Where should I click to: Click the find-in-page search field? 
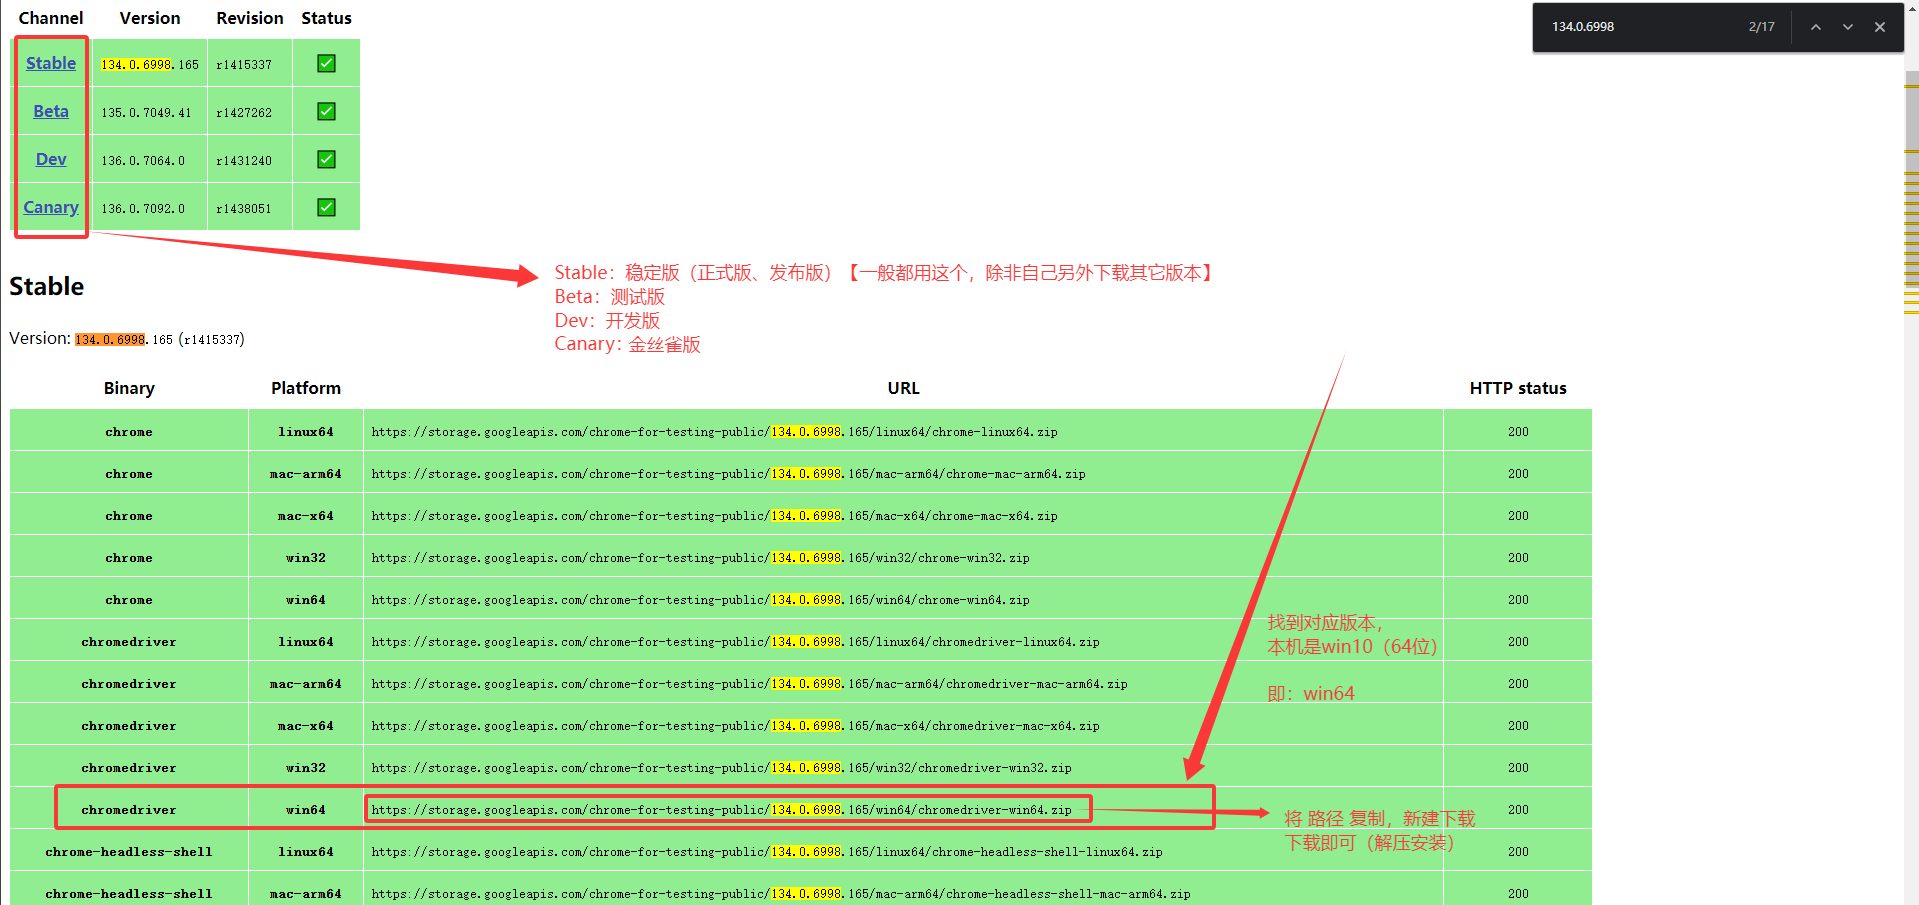1640,27
